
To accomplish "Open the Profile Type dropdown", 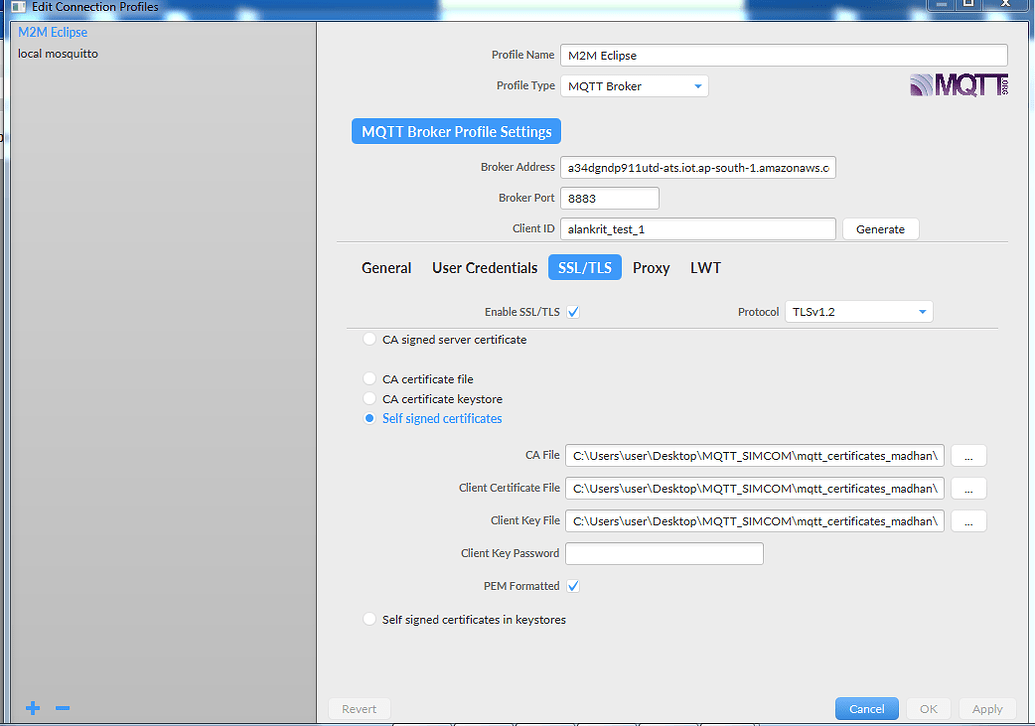I will 634,86.
